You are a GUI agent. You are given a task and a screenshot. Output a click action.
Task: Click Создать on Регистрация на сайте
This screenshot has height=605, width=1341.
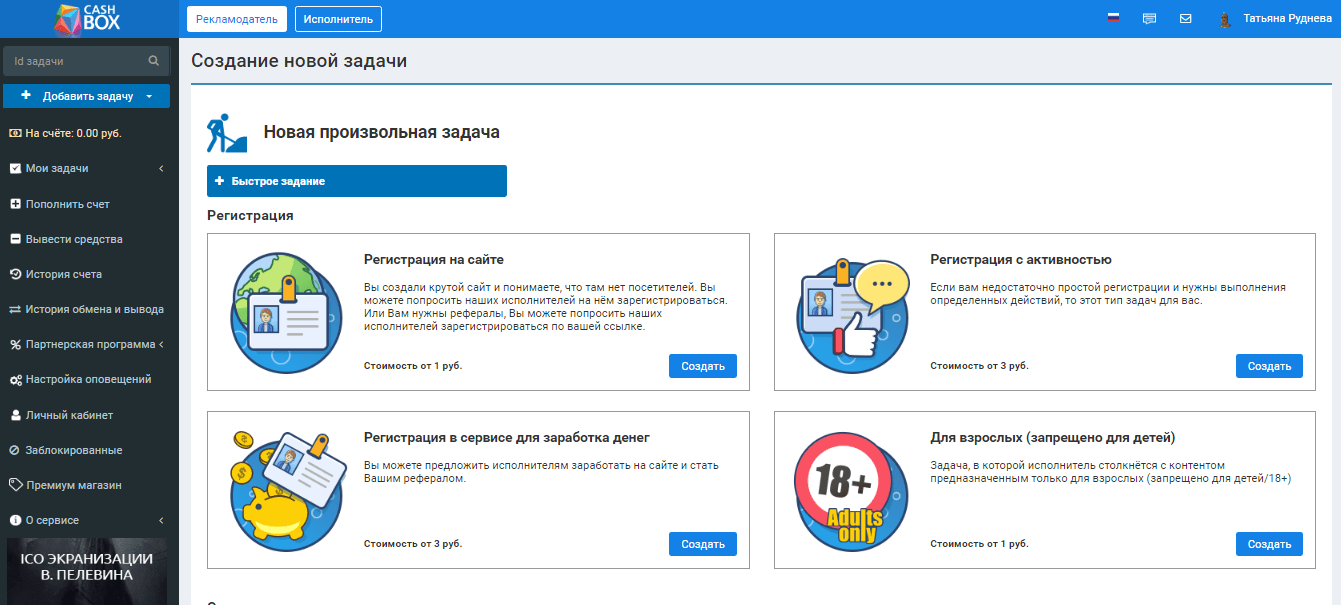coord(702,365)
